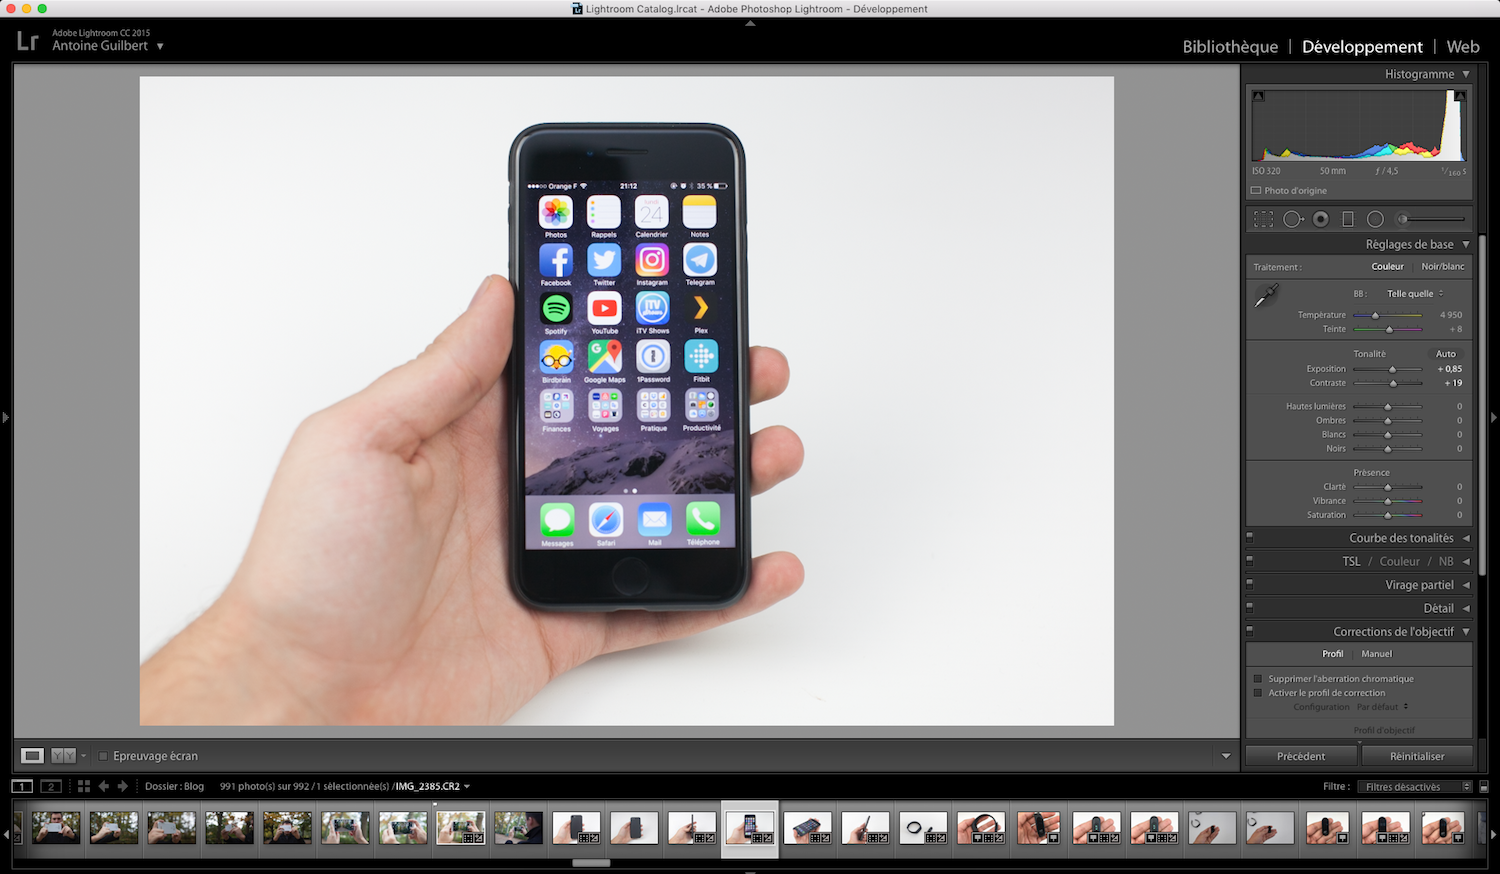Screen dimensions: 1500x874
Task: Select the graduated filter tool
Action: point(1347,219)
